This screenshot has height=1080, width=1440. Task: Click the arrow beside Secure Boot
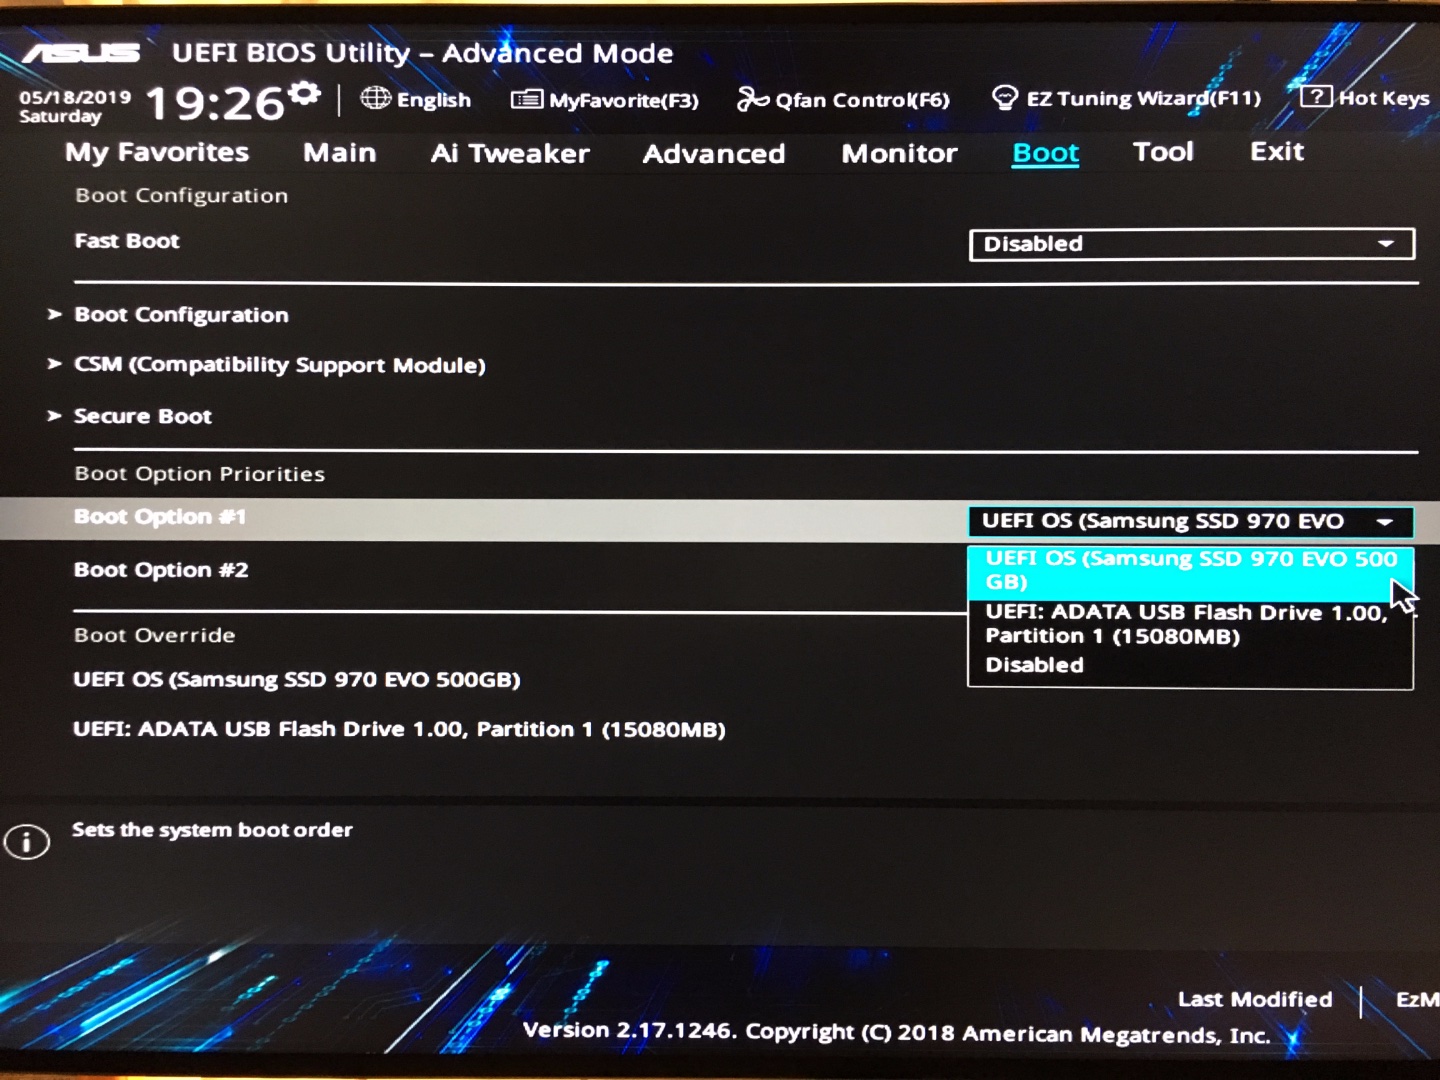tap(55, 415)
